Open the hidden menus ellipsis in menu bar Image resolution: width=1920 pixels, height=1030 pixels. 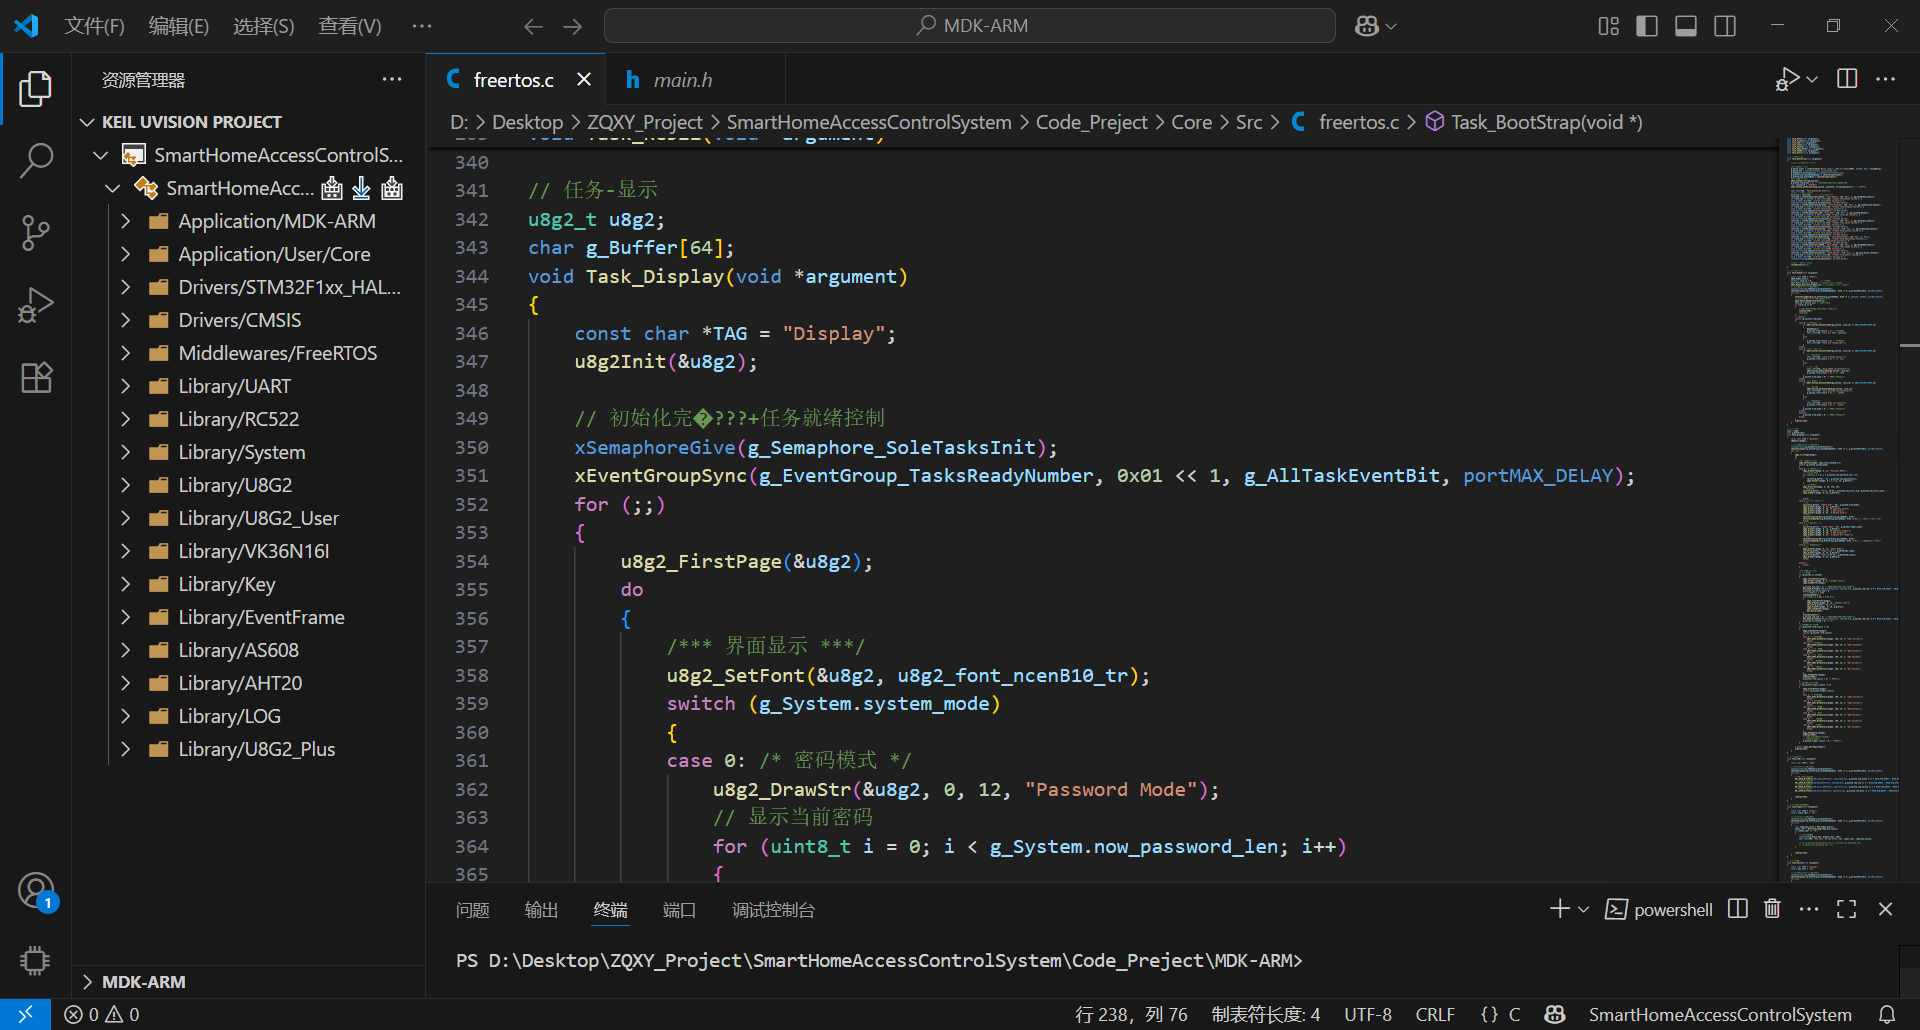pos(422,26)
